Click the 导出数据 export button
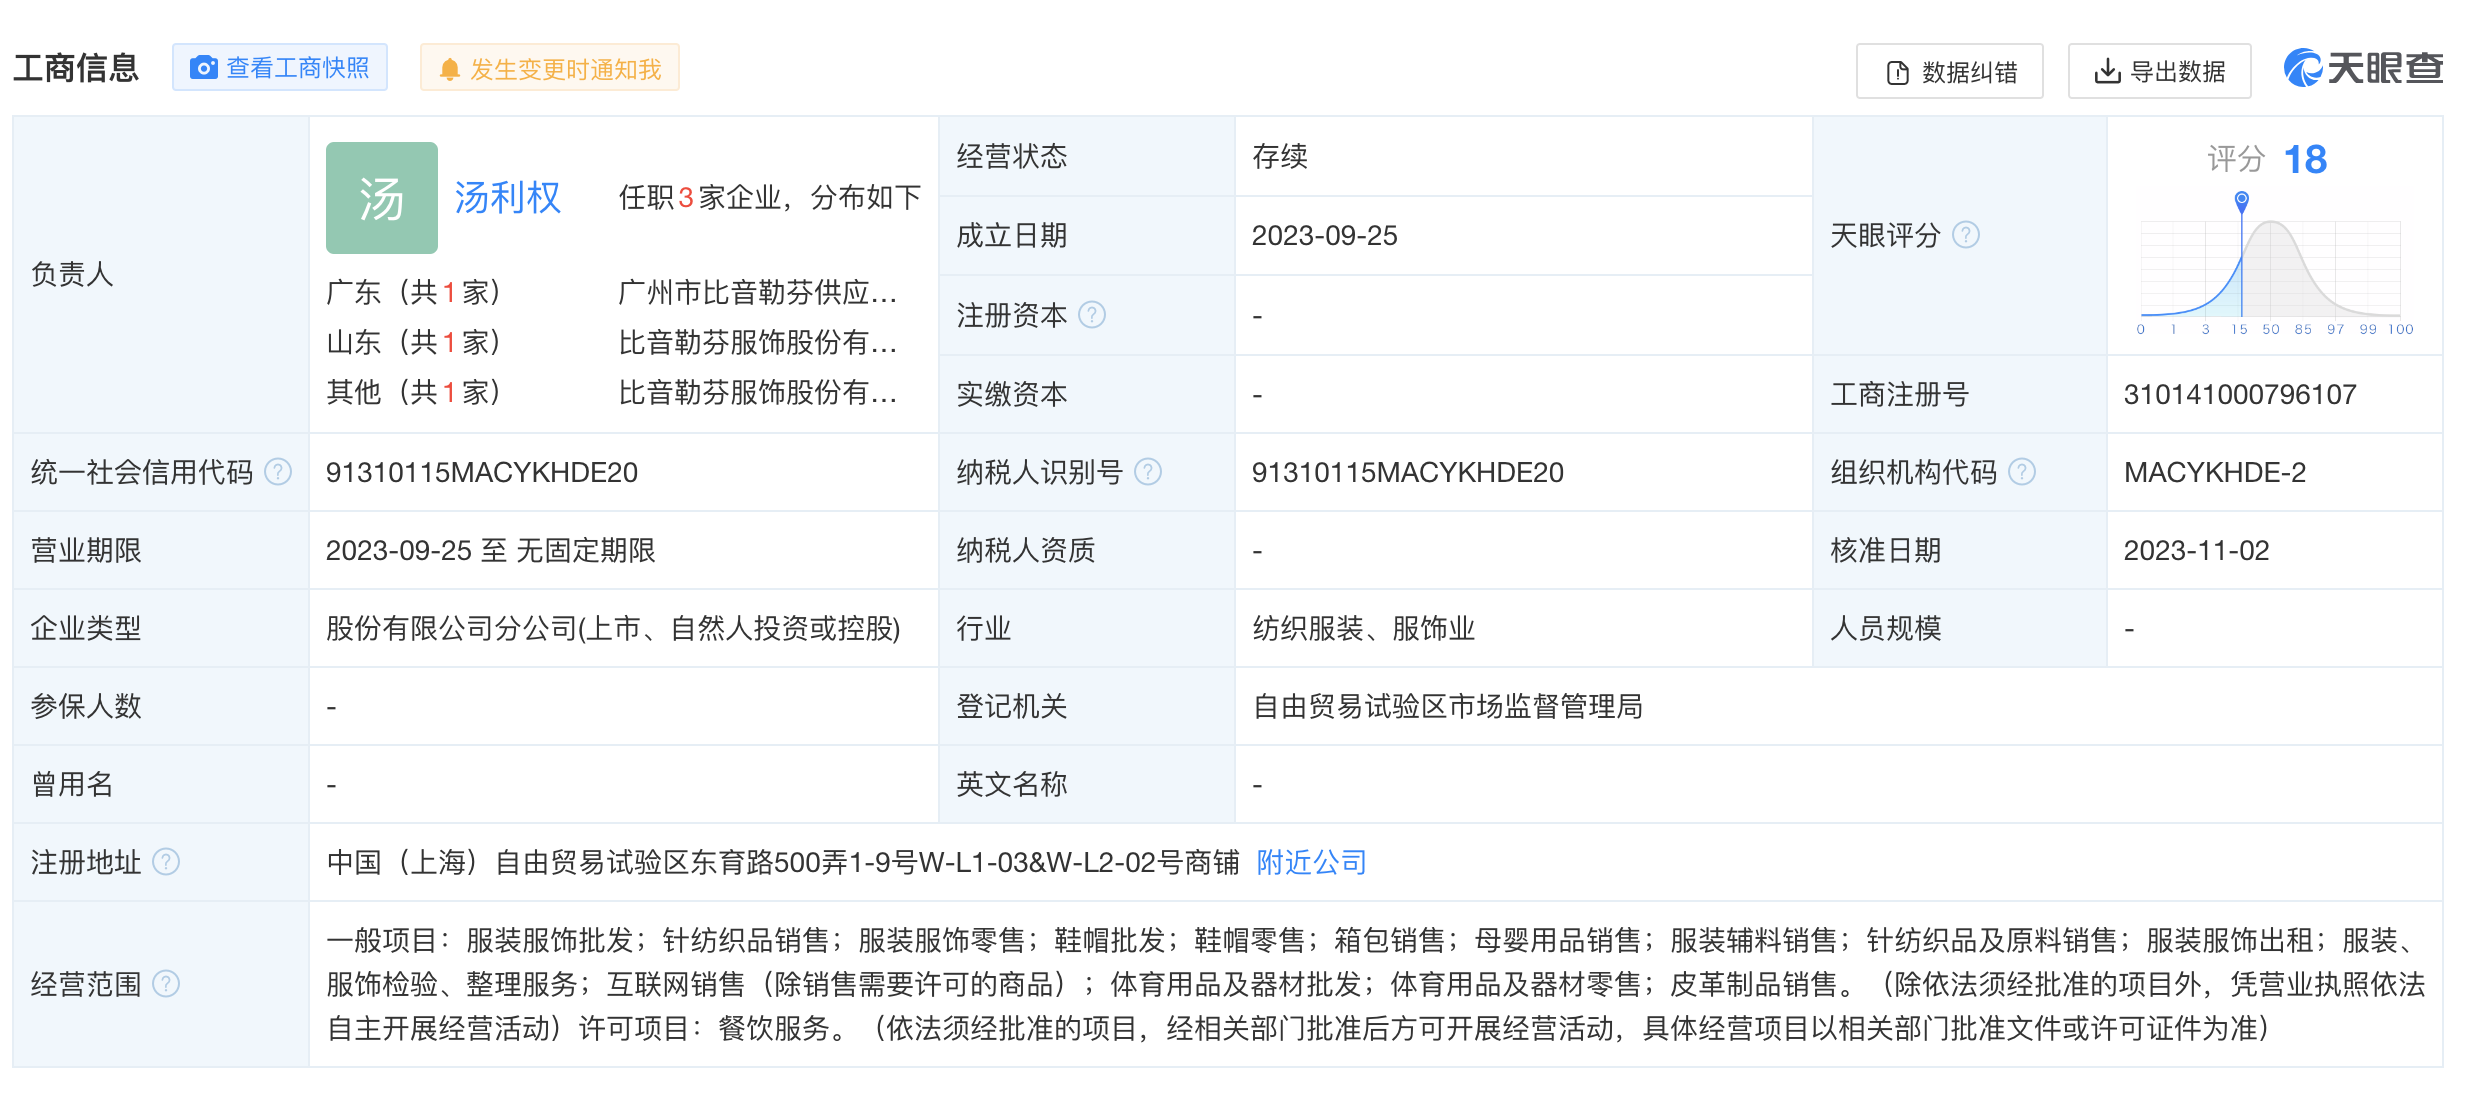2466x1112 pixels. (2160, 71)
